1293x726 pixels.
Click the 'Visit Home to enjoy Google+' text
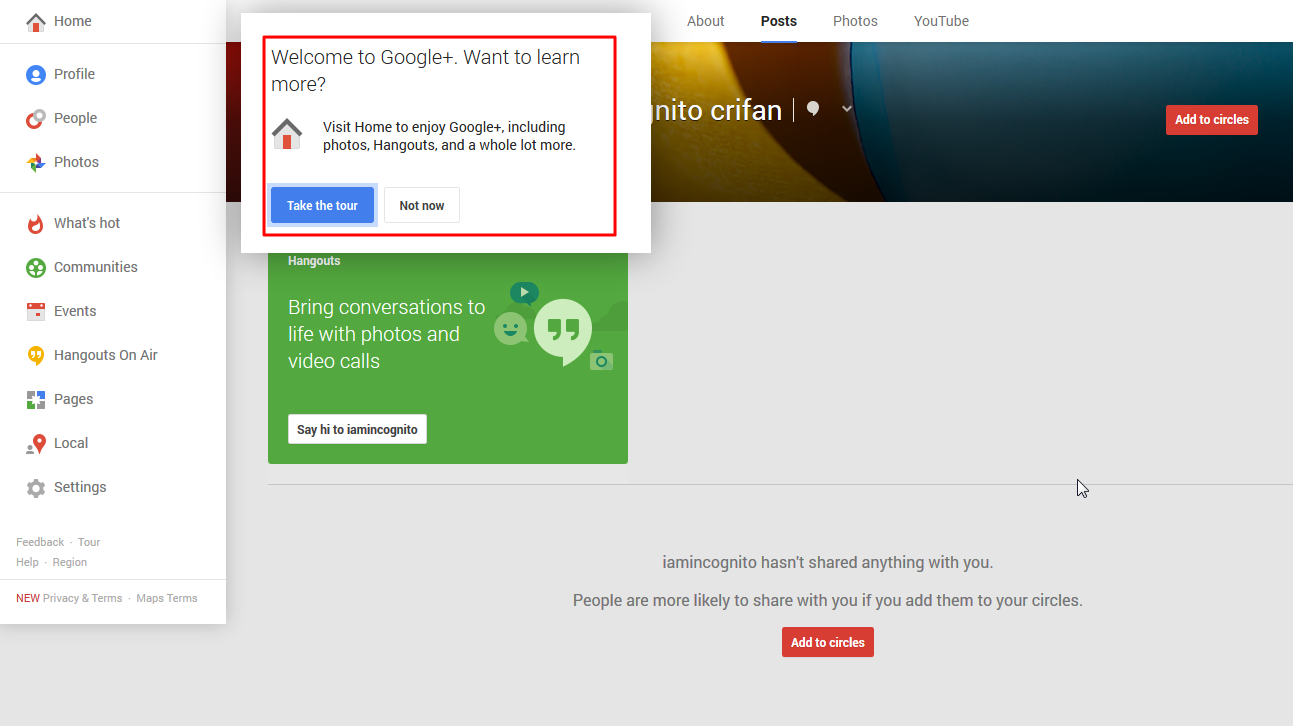[x=449, y=136]
